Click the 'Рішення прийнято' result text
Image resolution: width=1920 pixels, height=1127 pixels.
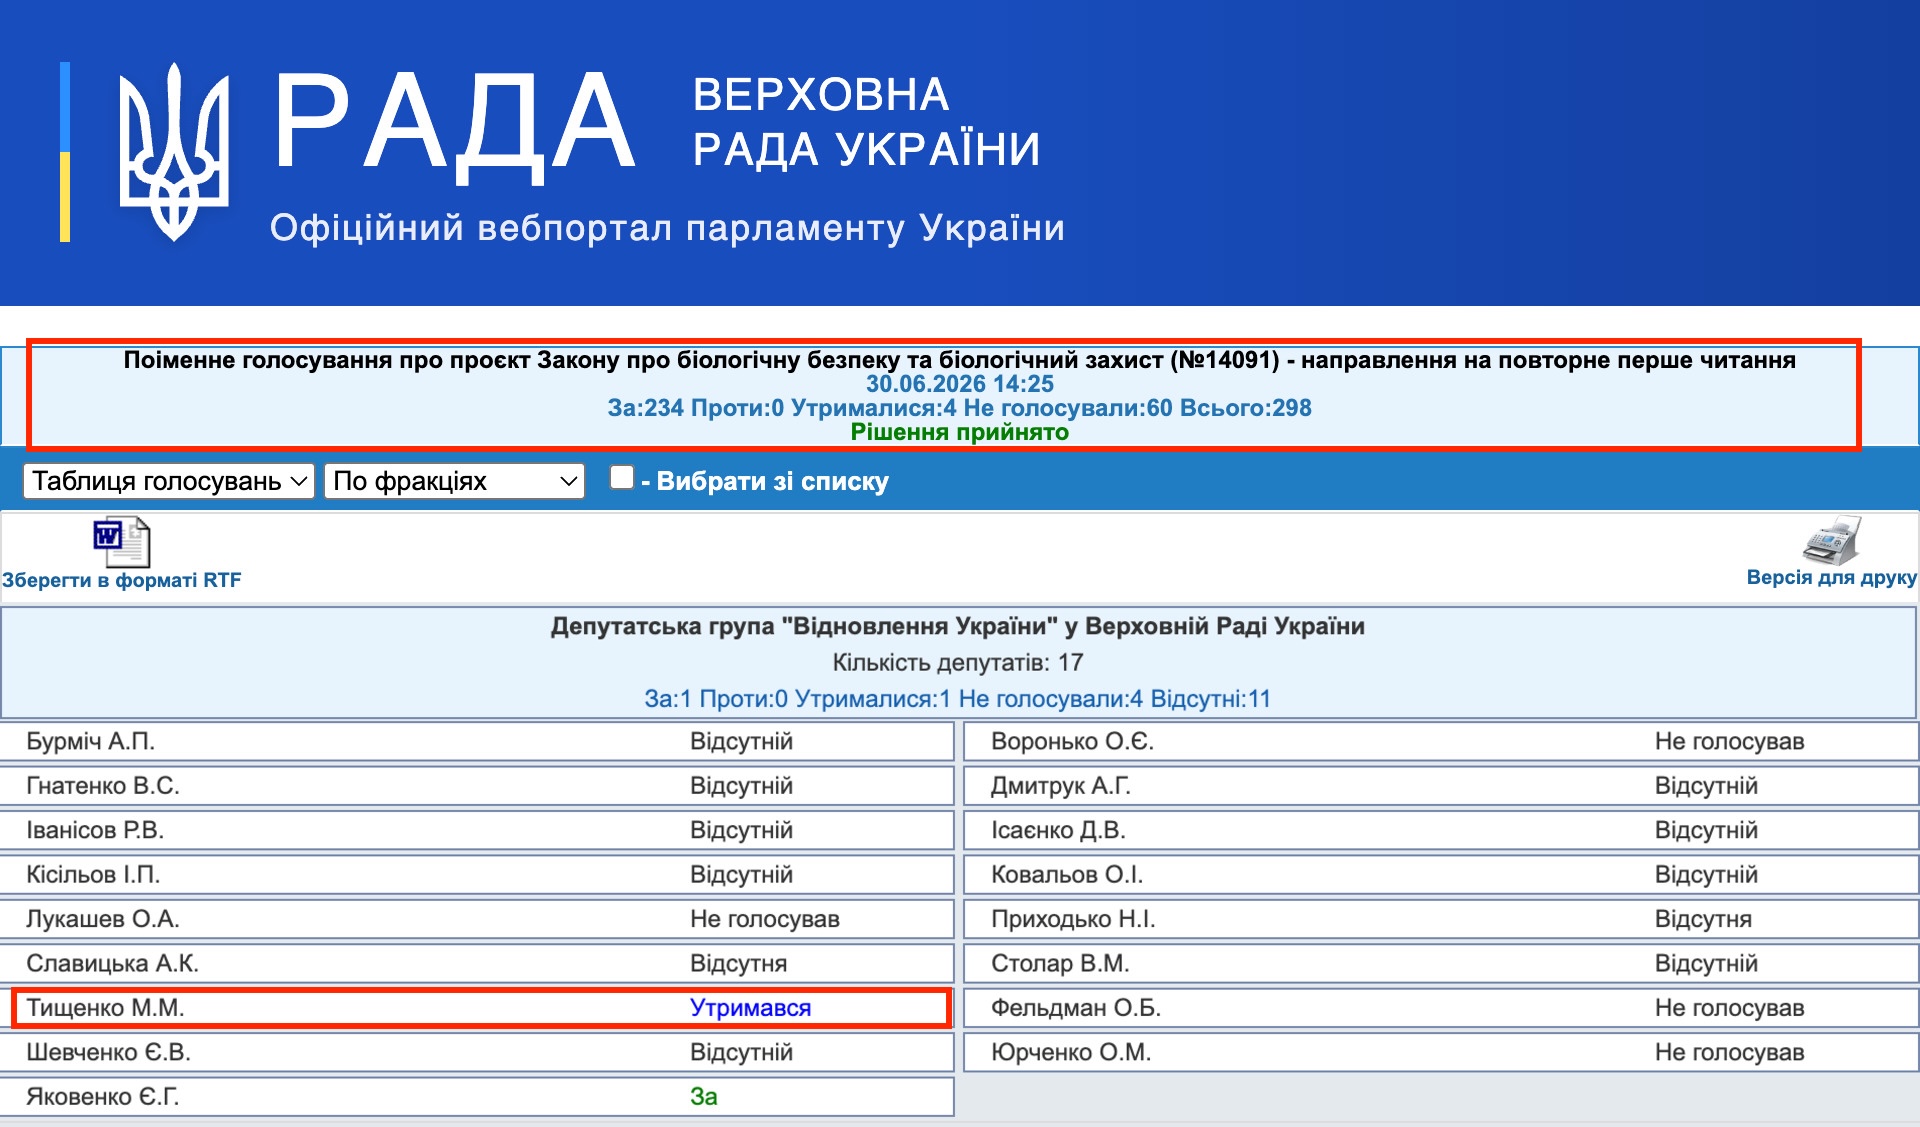(960, 432)
